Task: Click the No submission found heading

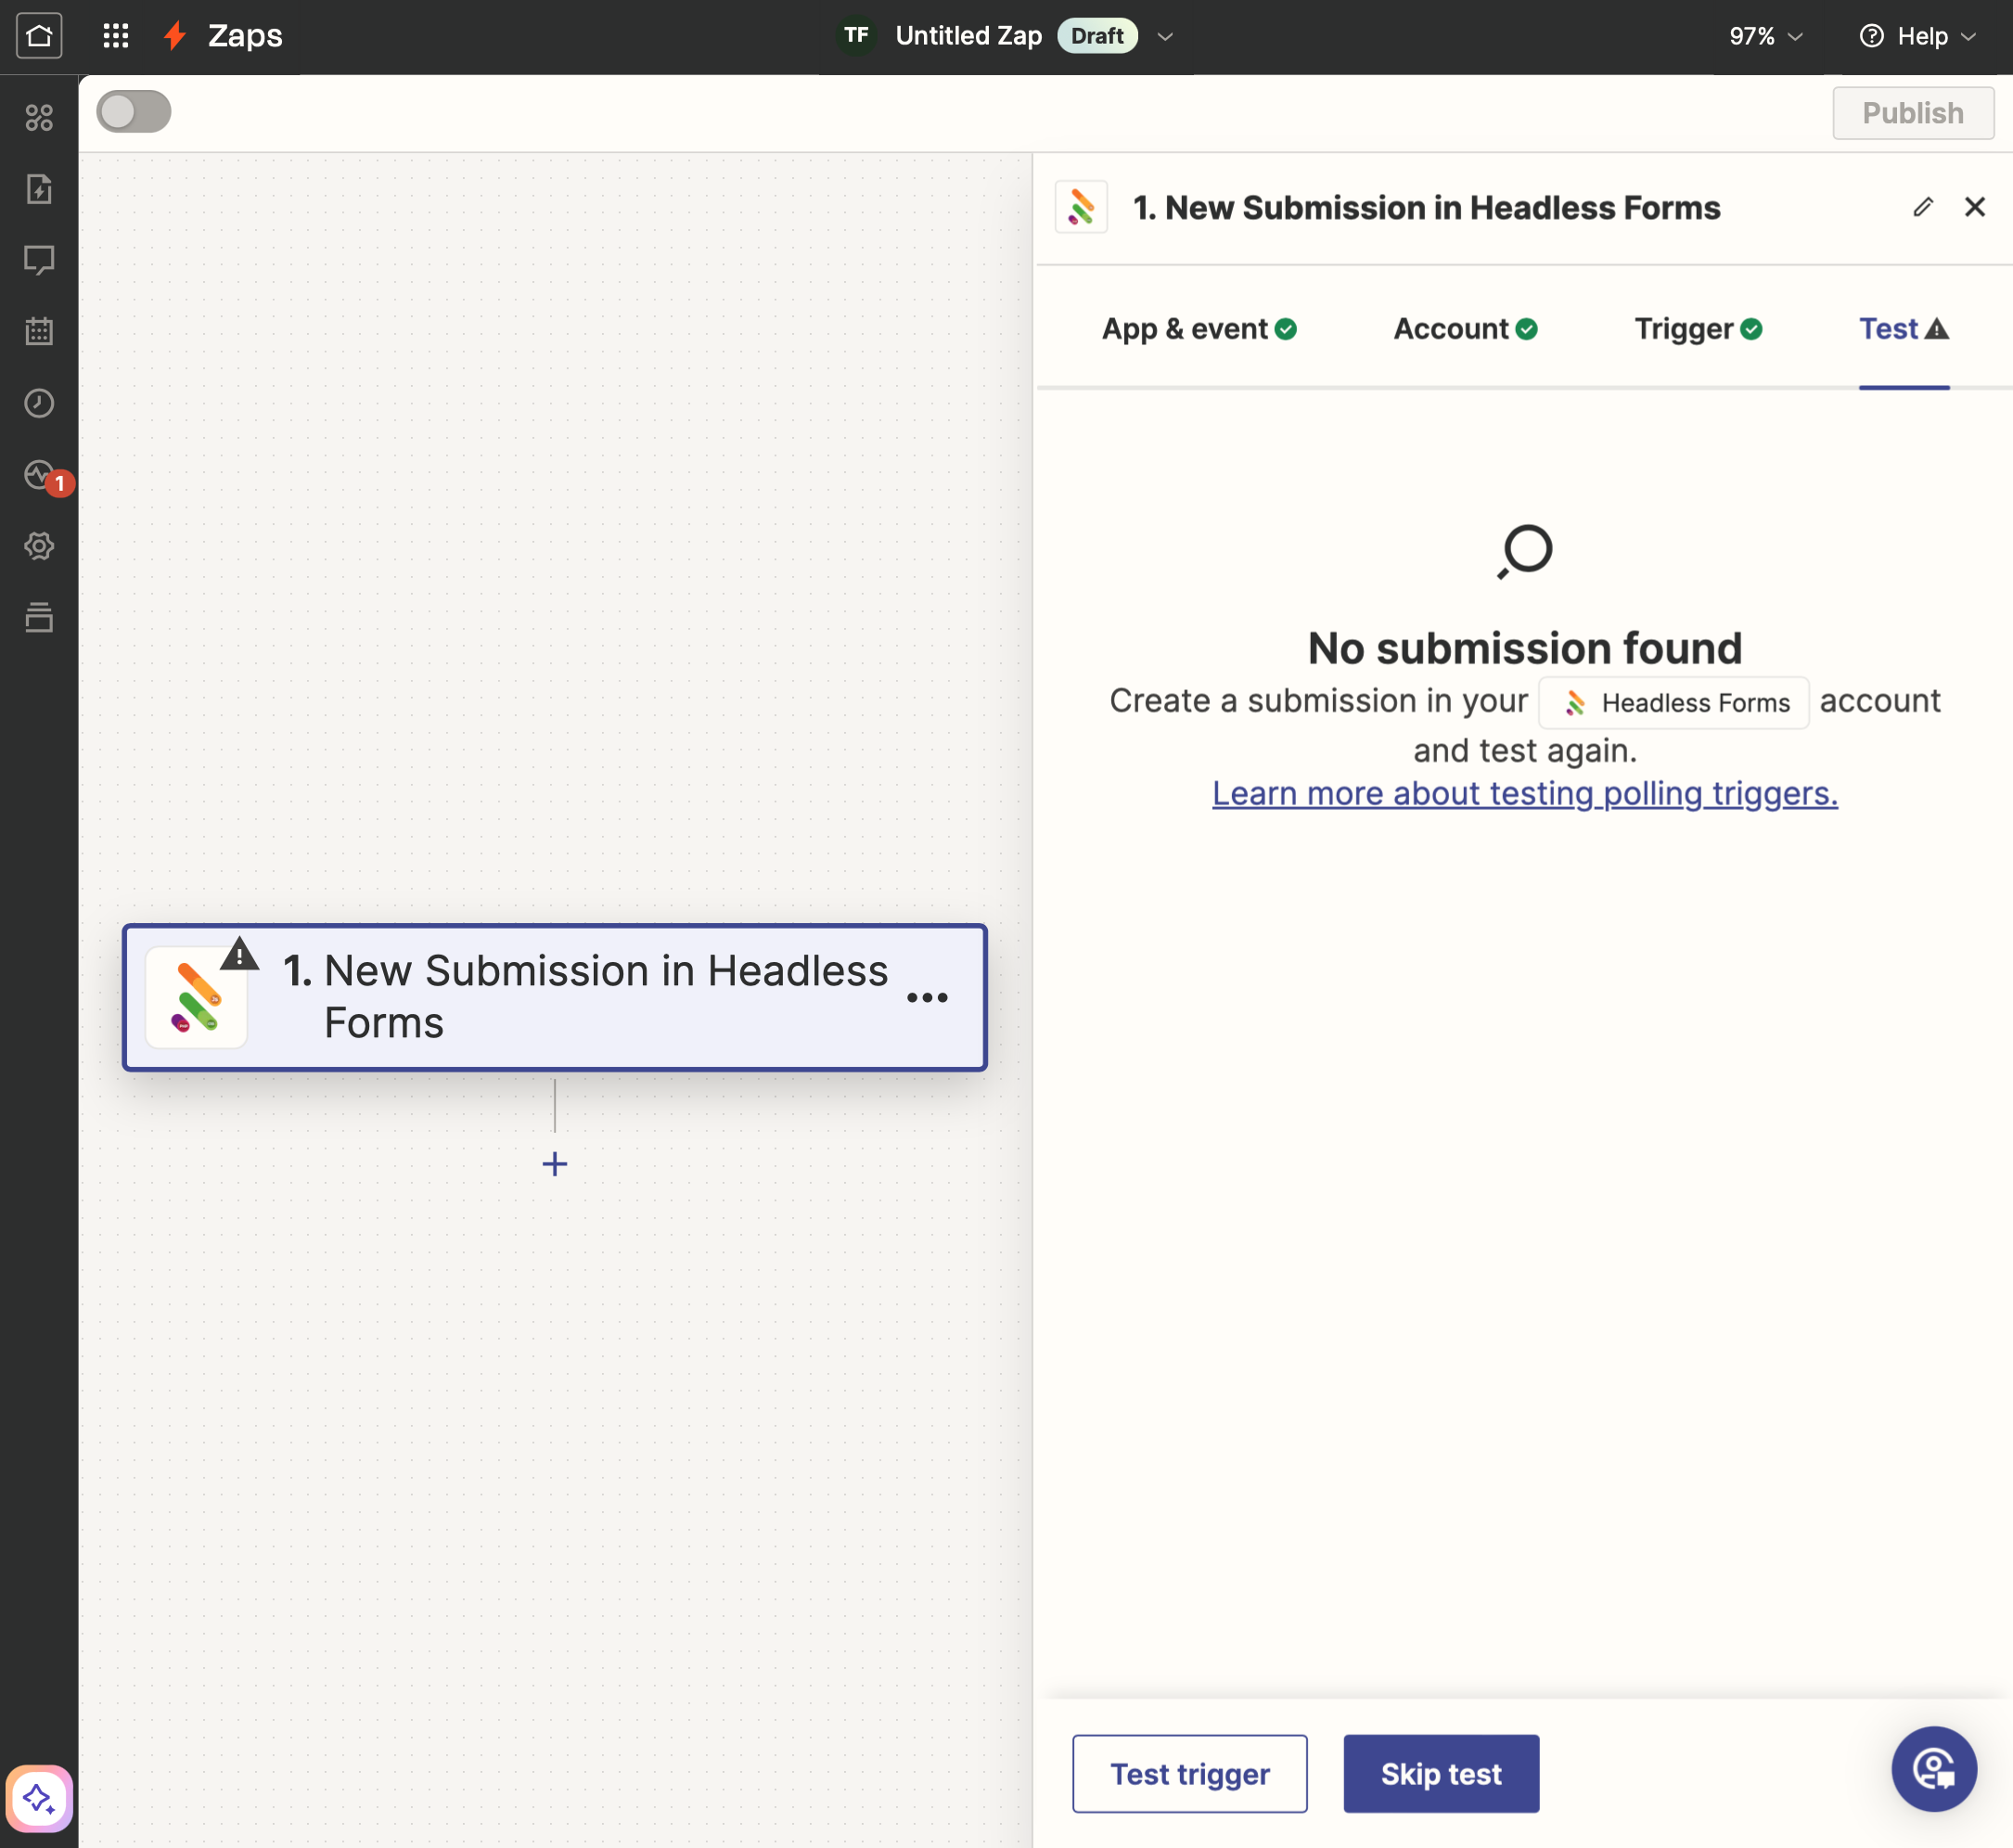Action: click(1525, 648)
